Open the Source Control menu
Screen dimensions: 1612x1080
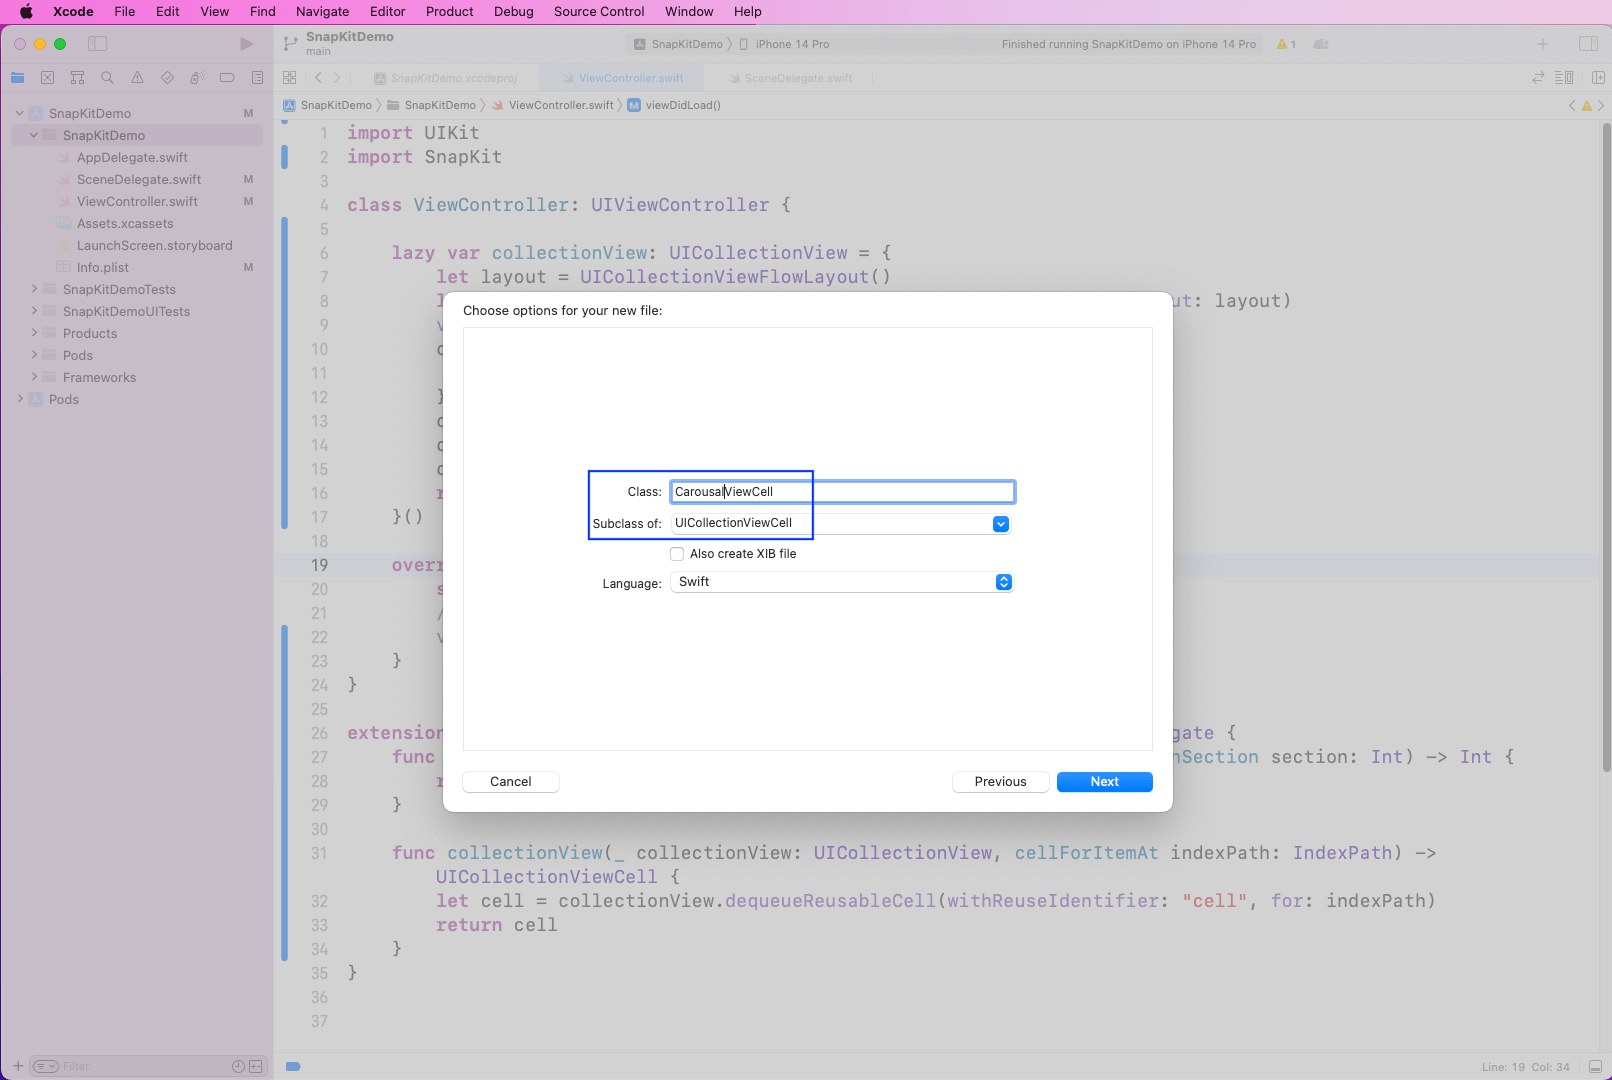(x=598, y=12)
